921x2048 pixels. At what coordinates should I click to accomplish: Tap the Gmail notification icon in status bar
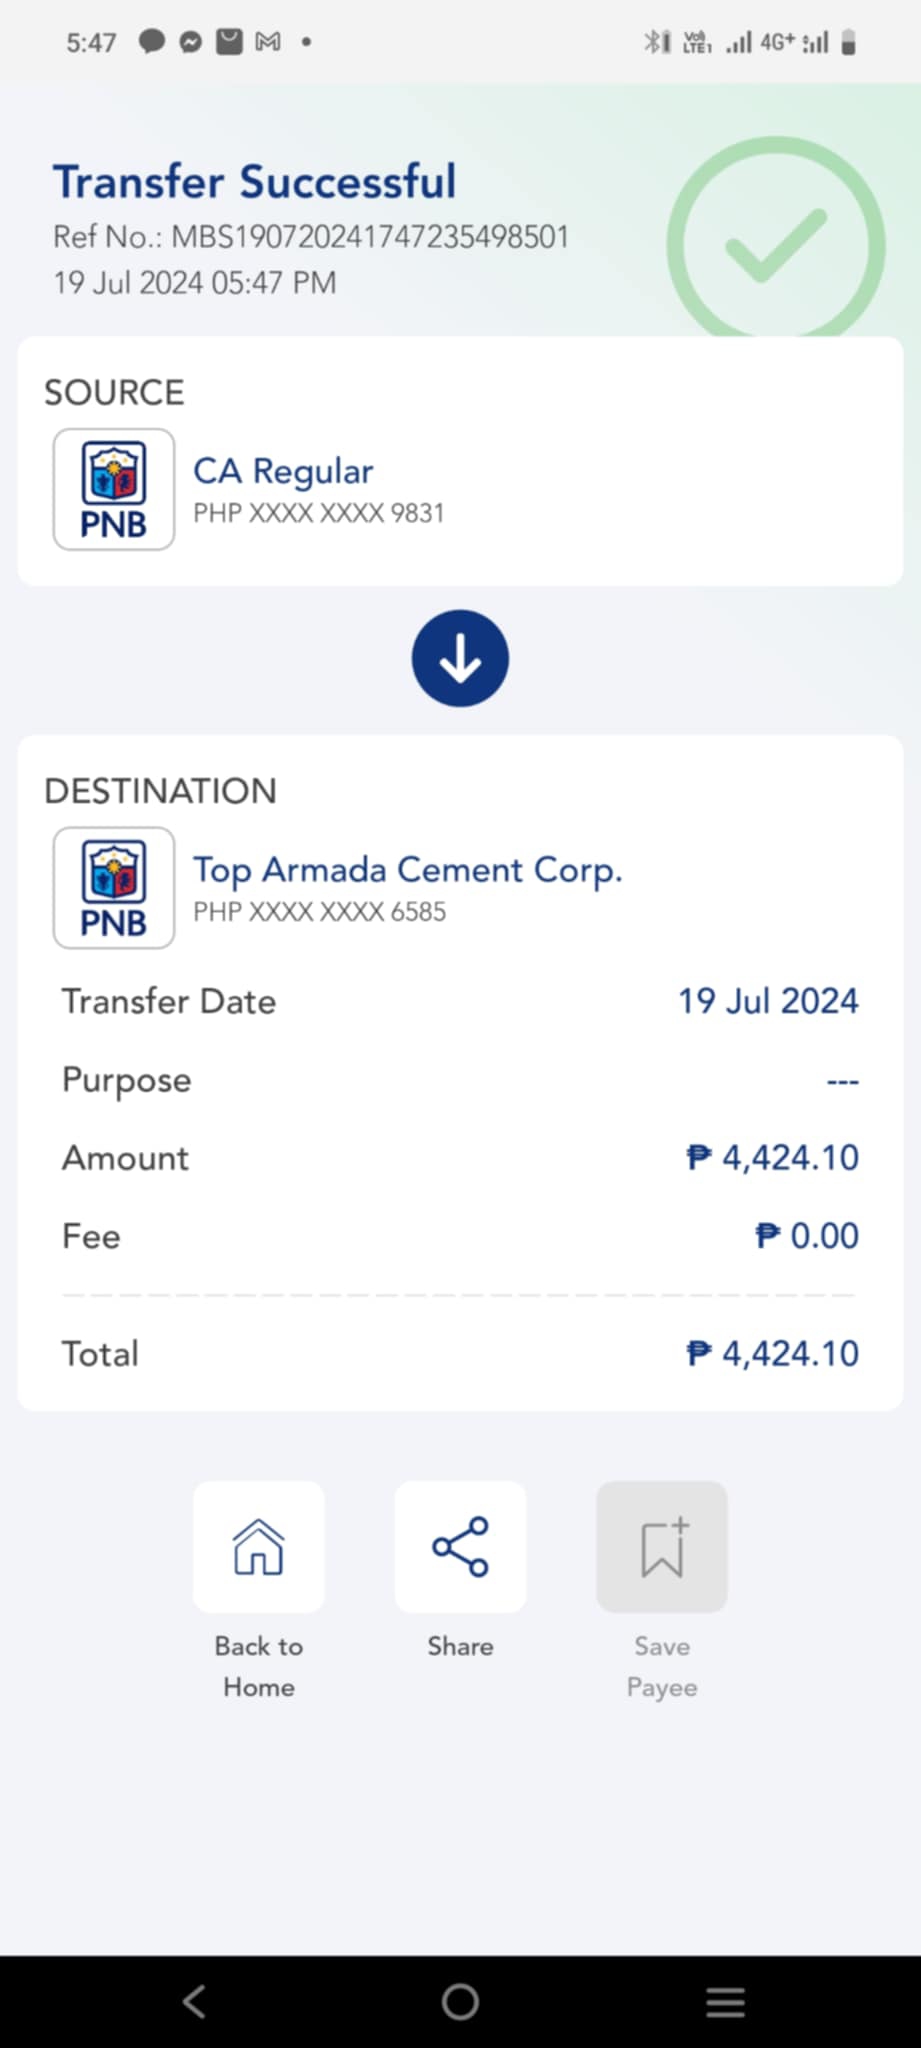click(x=268, y=42)
